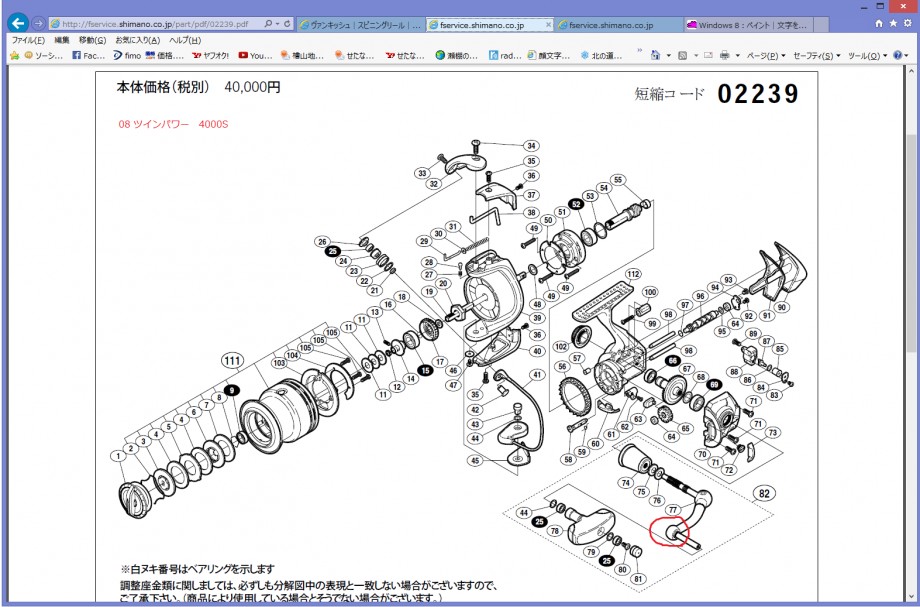
Task: Close the active fservice.shimano.co.jp tab
Action: (549, 25)
